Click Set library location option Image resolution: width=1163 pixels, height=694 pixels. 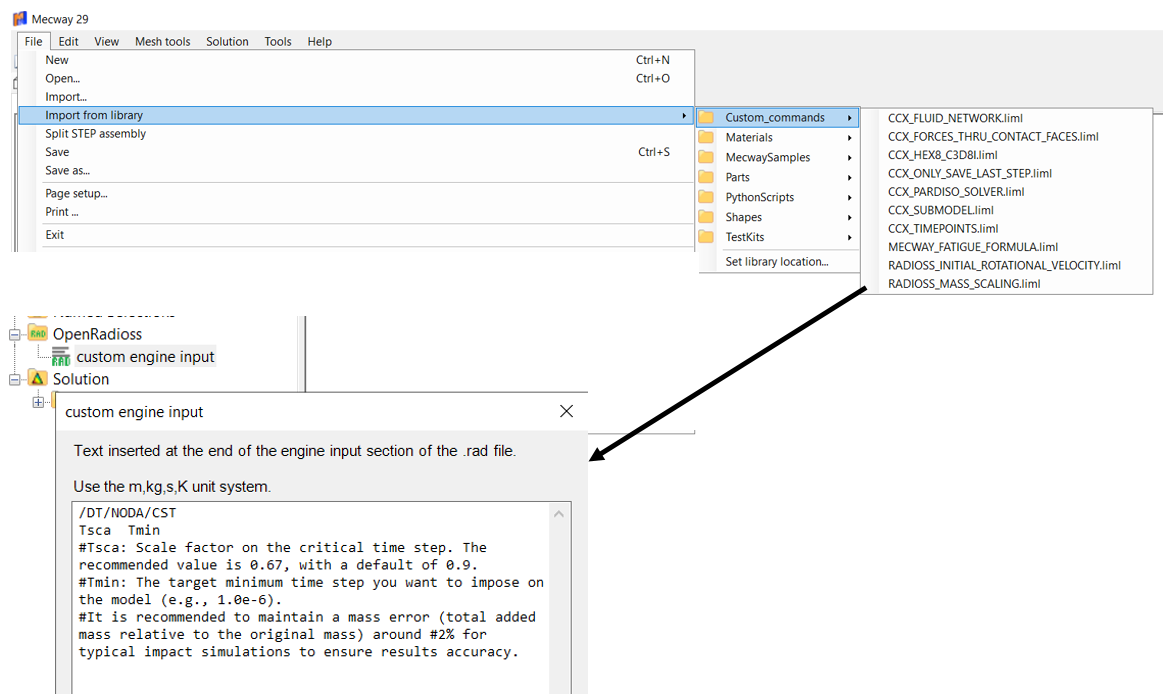(x=777, y=261)
